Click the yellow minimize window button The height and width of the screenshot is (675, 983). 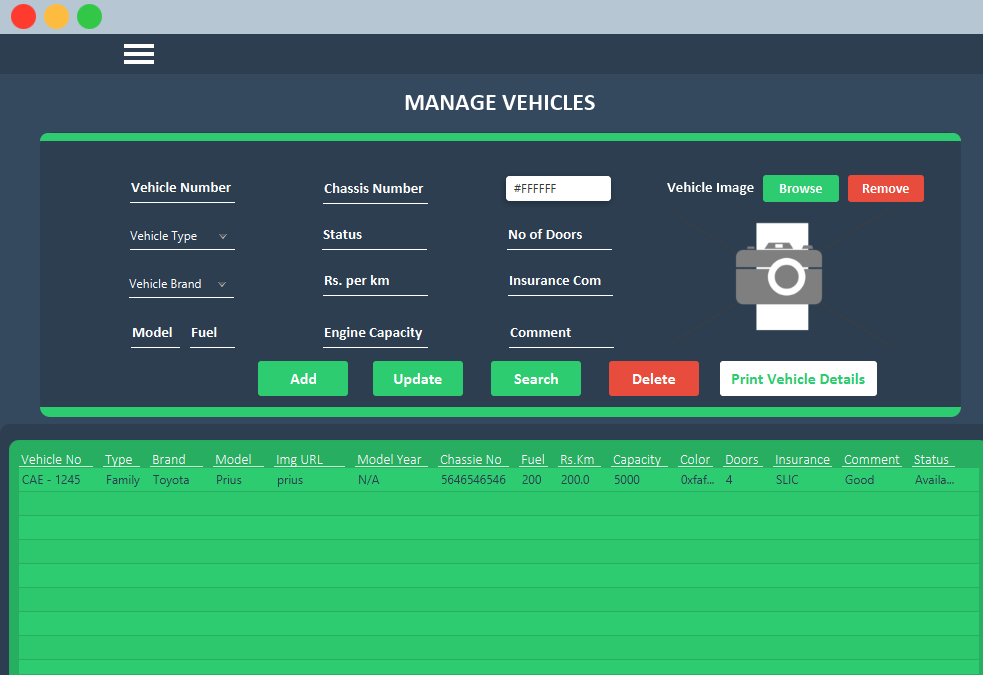coord(56,16)
